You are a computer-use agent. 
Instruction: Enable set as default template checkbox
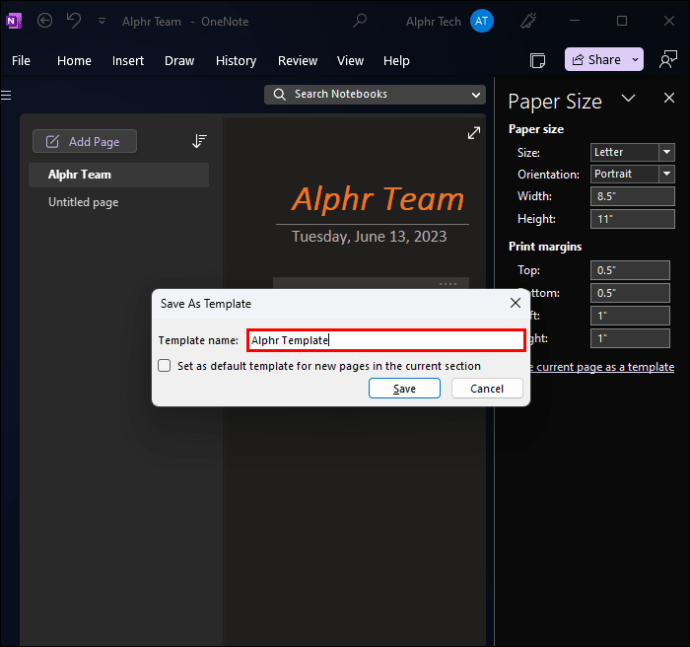[x=165, y=365]
